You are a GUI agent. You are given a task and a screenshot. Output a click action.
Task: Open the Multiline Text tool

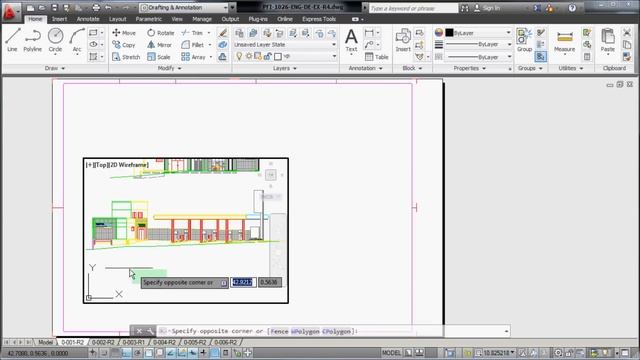[351, 40]
